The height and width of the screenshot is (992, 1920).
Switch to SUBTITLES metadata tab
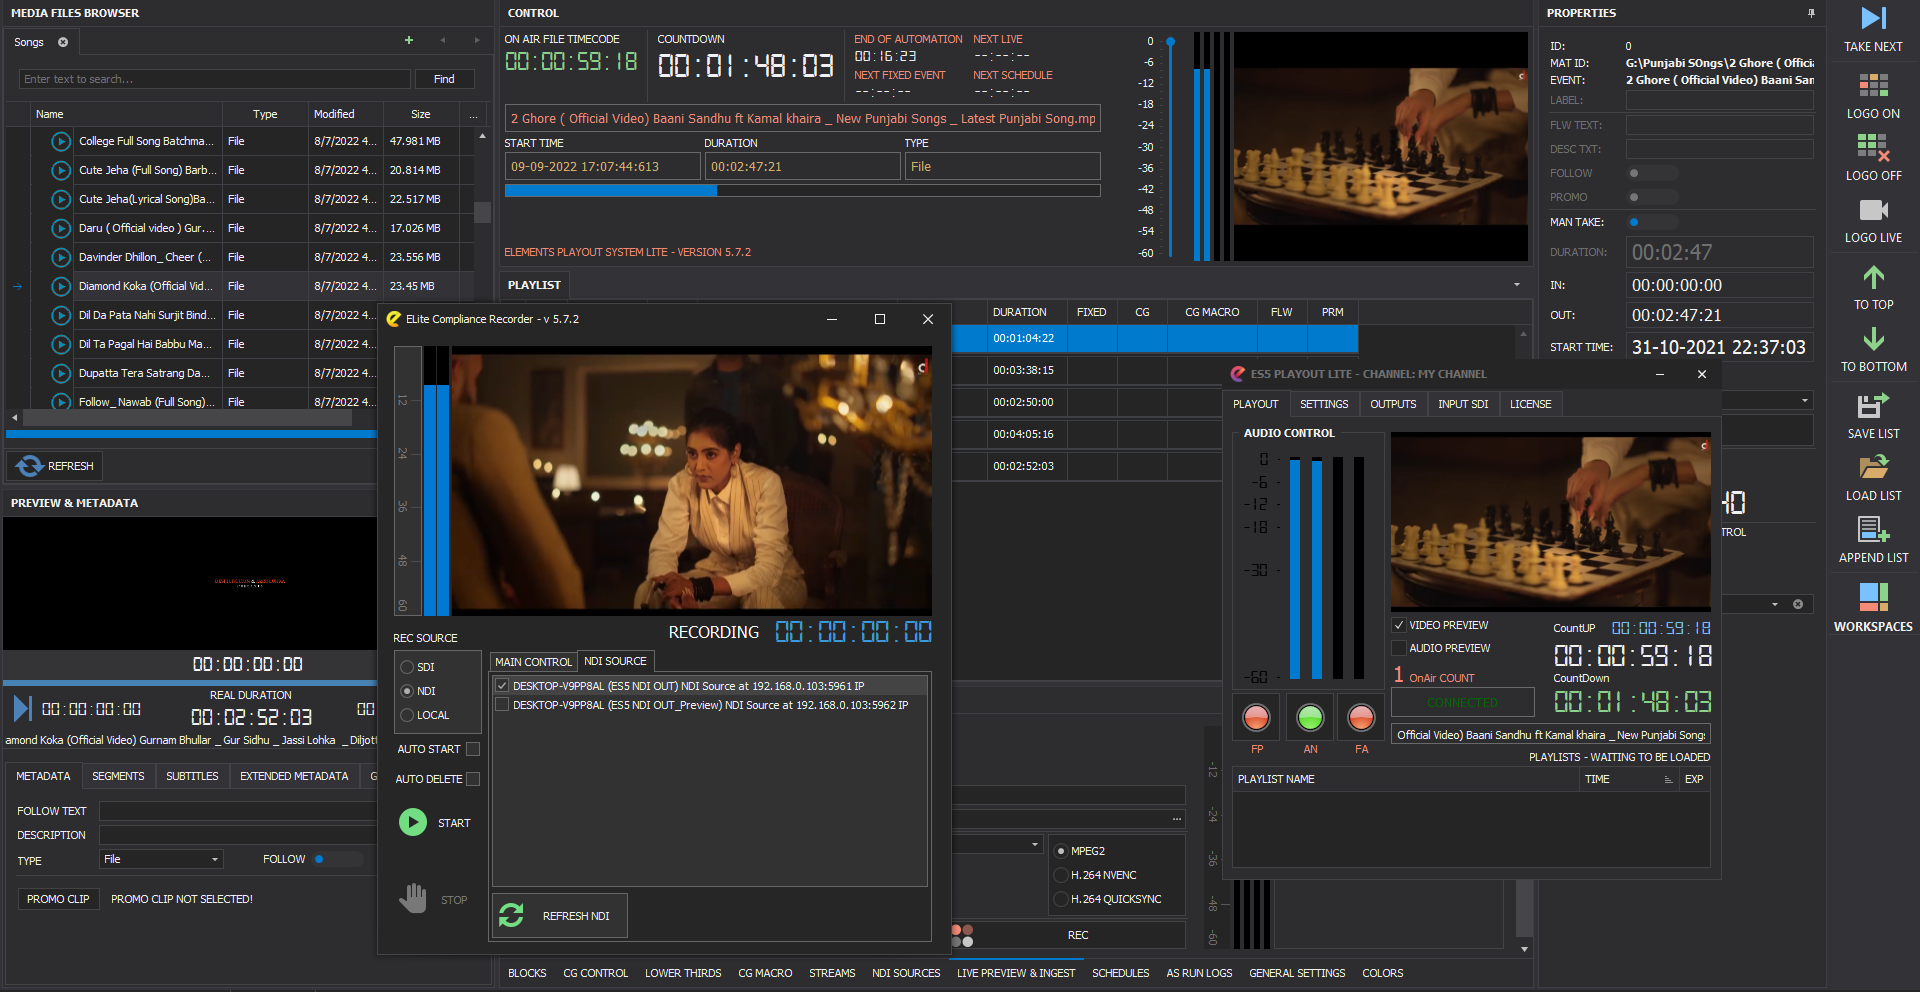192,776
